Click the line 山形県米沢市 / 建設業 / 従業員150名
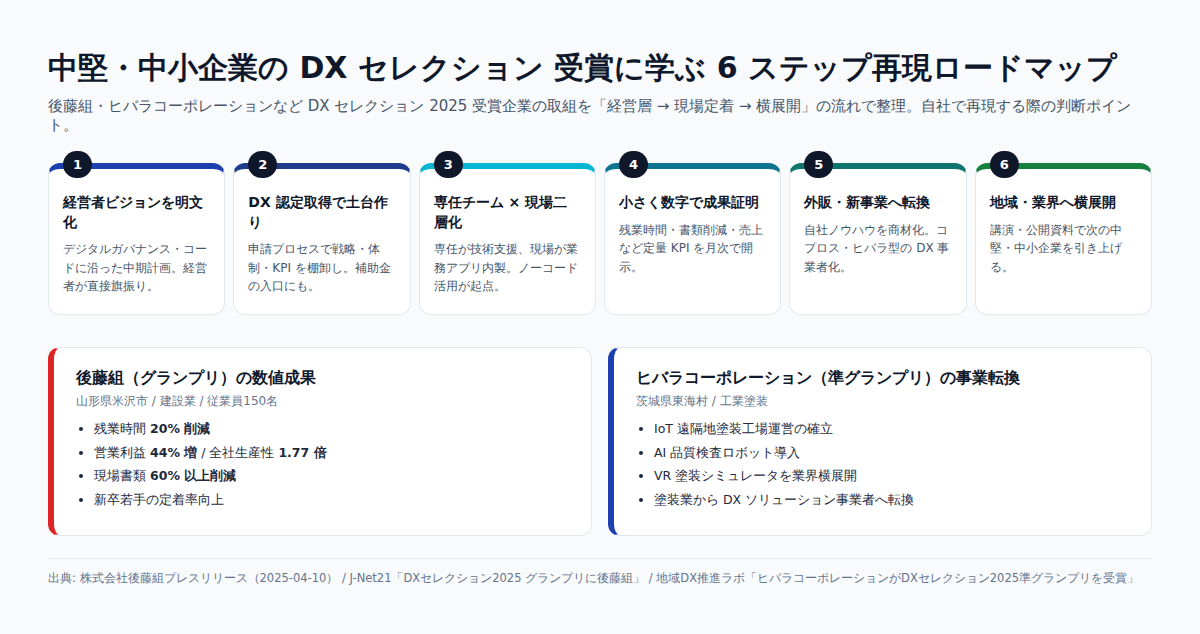Screen dimensions: 1200x634 pos(177,401)
